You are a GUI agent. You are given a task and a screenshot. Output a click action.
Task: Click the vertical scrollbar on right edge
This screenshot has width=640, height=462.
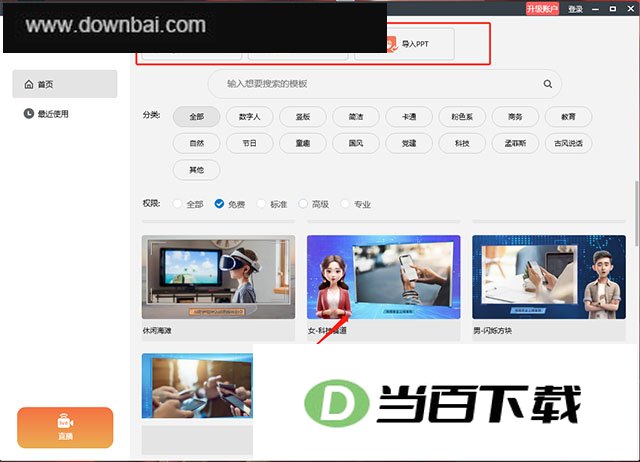(637, 213)
